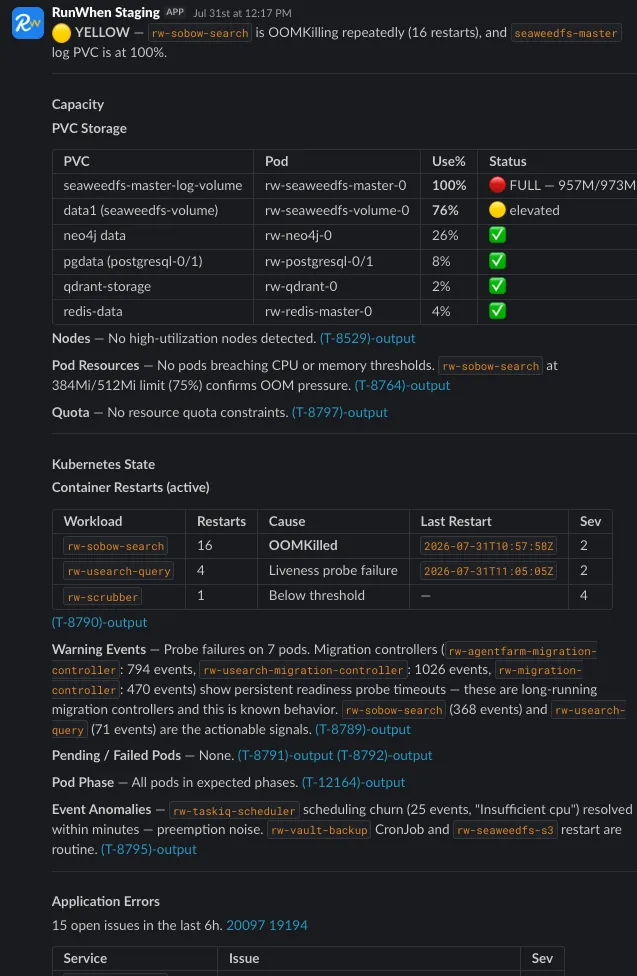Open the RunWhen Staging app avatar
Screen dimensions: 637x976
tap(29, 23)
